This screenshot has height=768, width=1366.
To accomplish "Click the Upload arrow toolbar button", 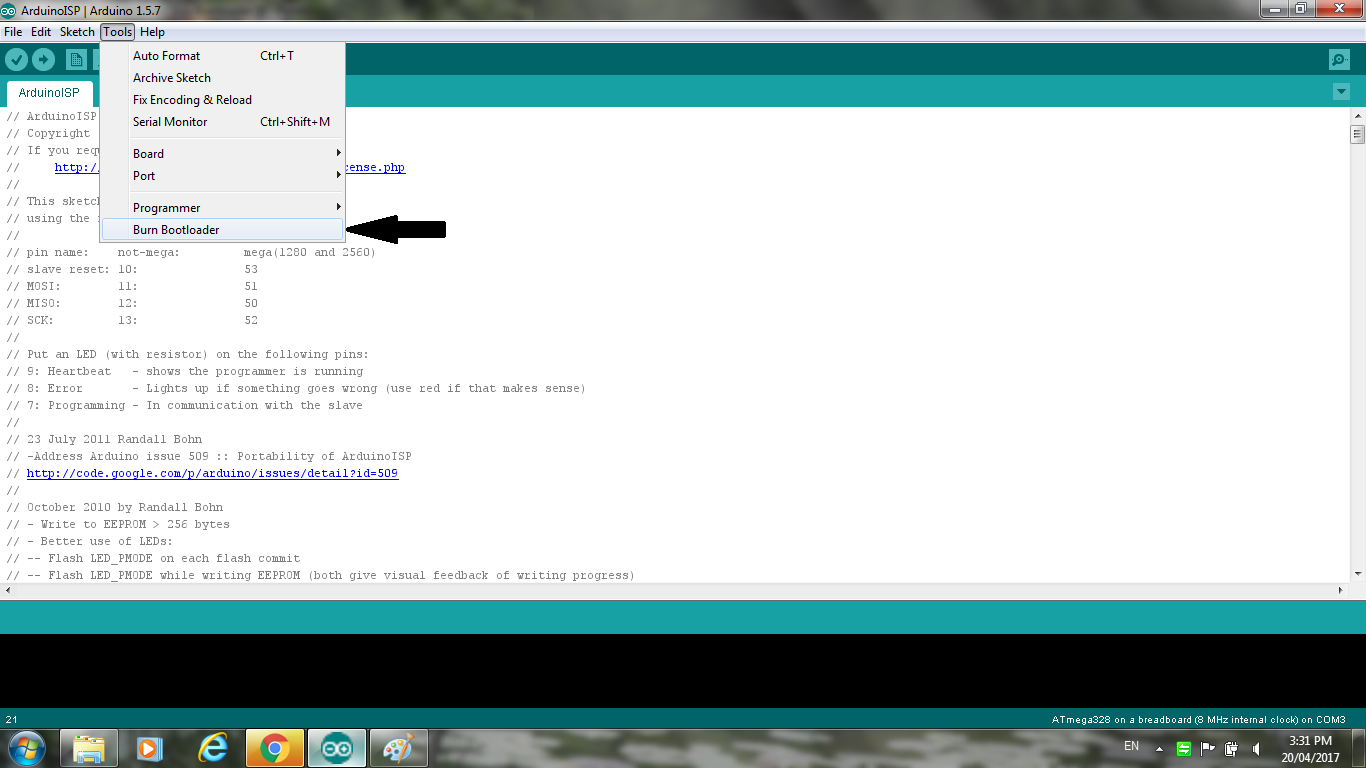I will click(43, 60).
